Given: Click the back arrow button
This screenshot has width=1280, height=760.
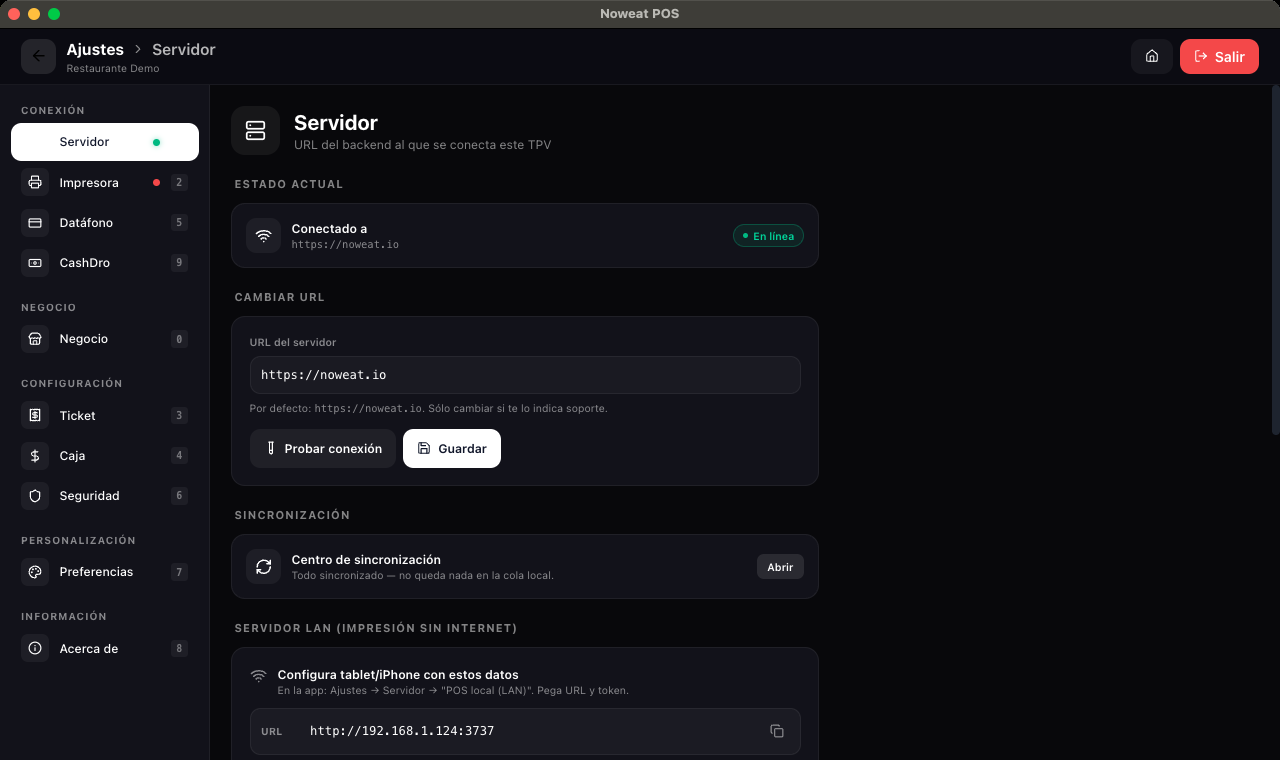Looking at the screenshot, I should tap(38, 56).
